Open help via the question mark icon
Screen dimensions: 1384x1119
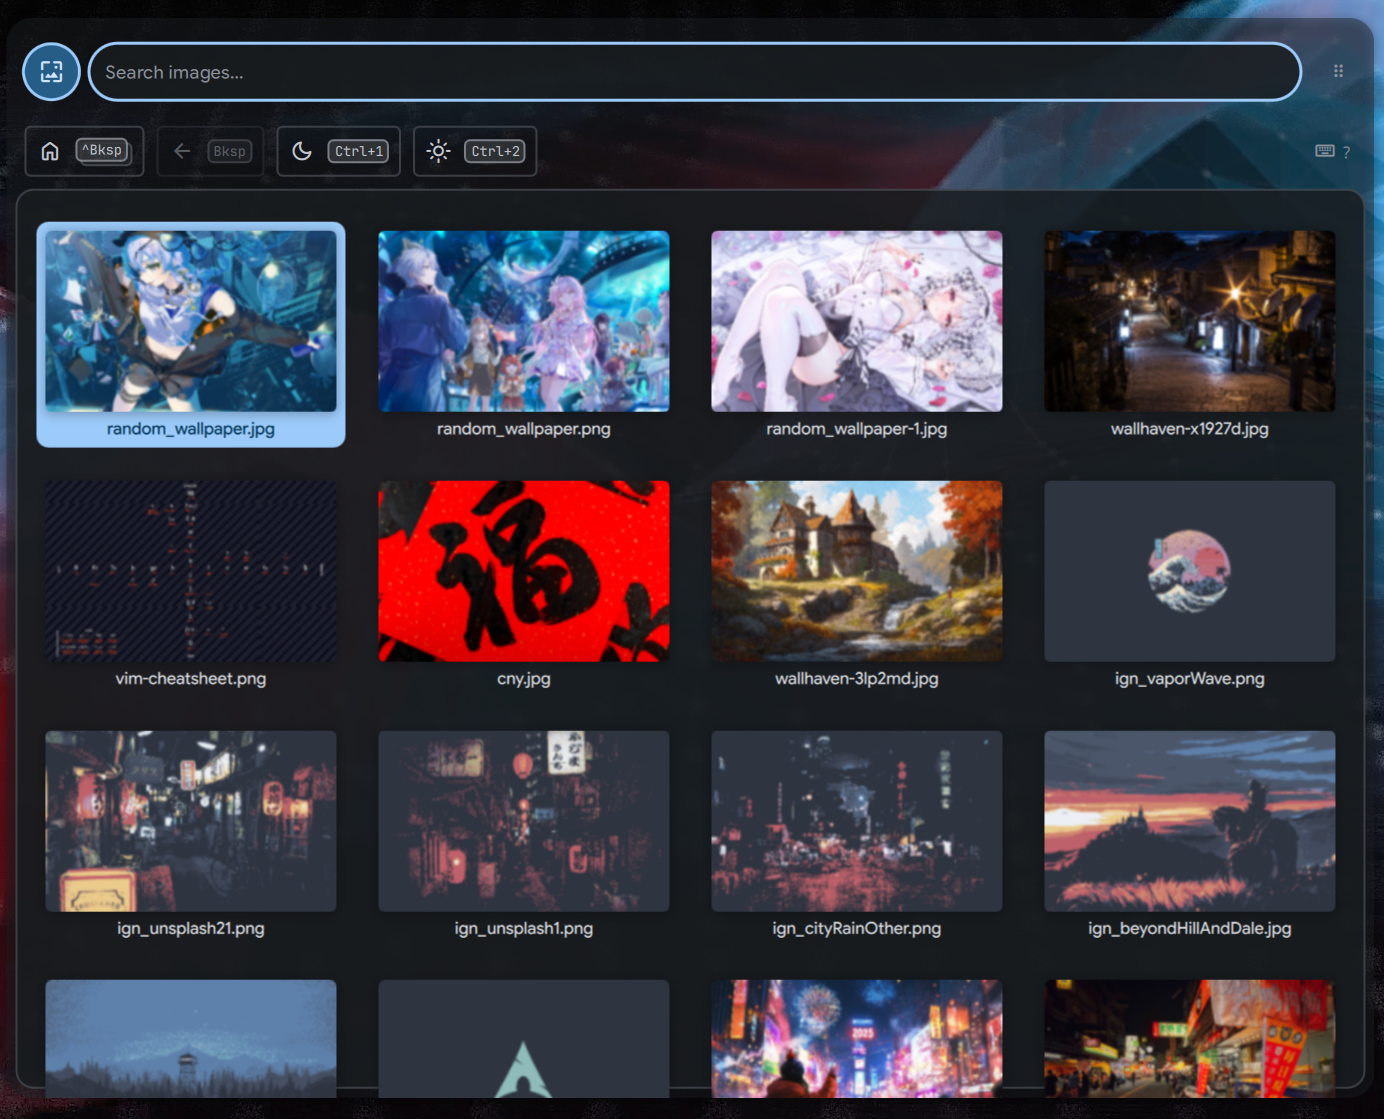[1346, 152]
